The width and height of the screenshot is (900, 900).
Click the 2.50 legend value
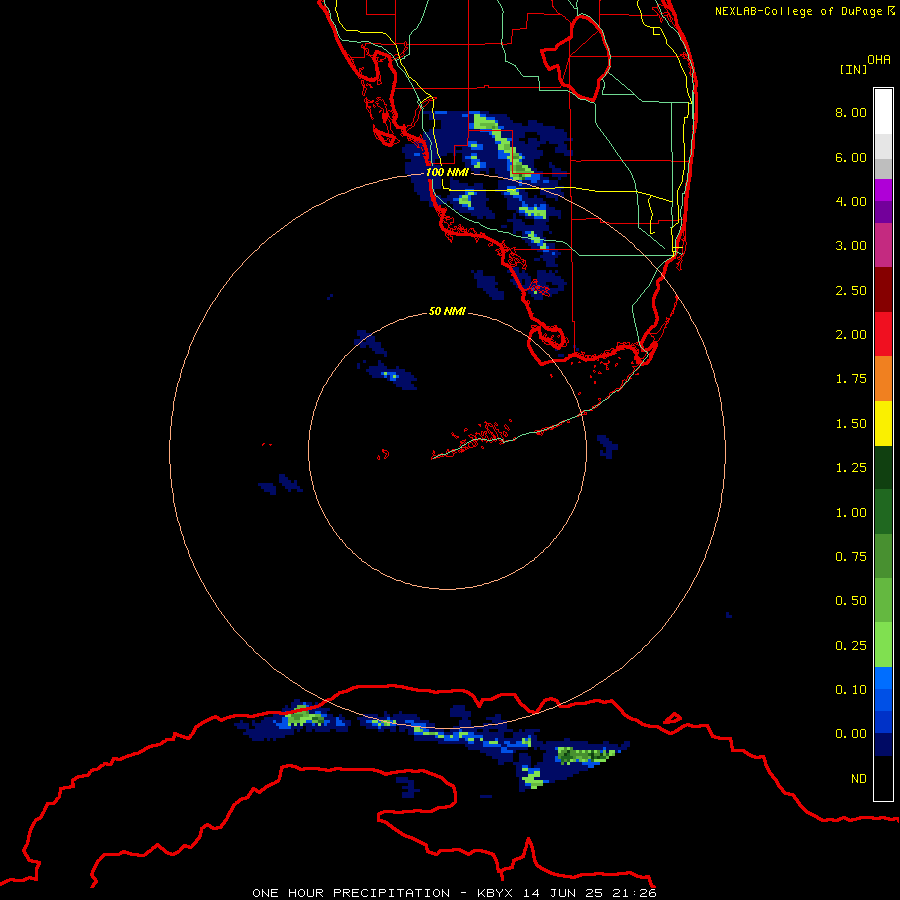coord(851,290)
